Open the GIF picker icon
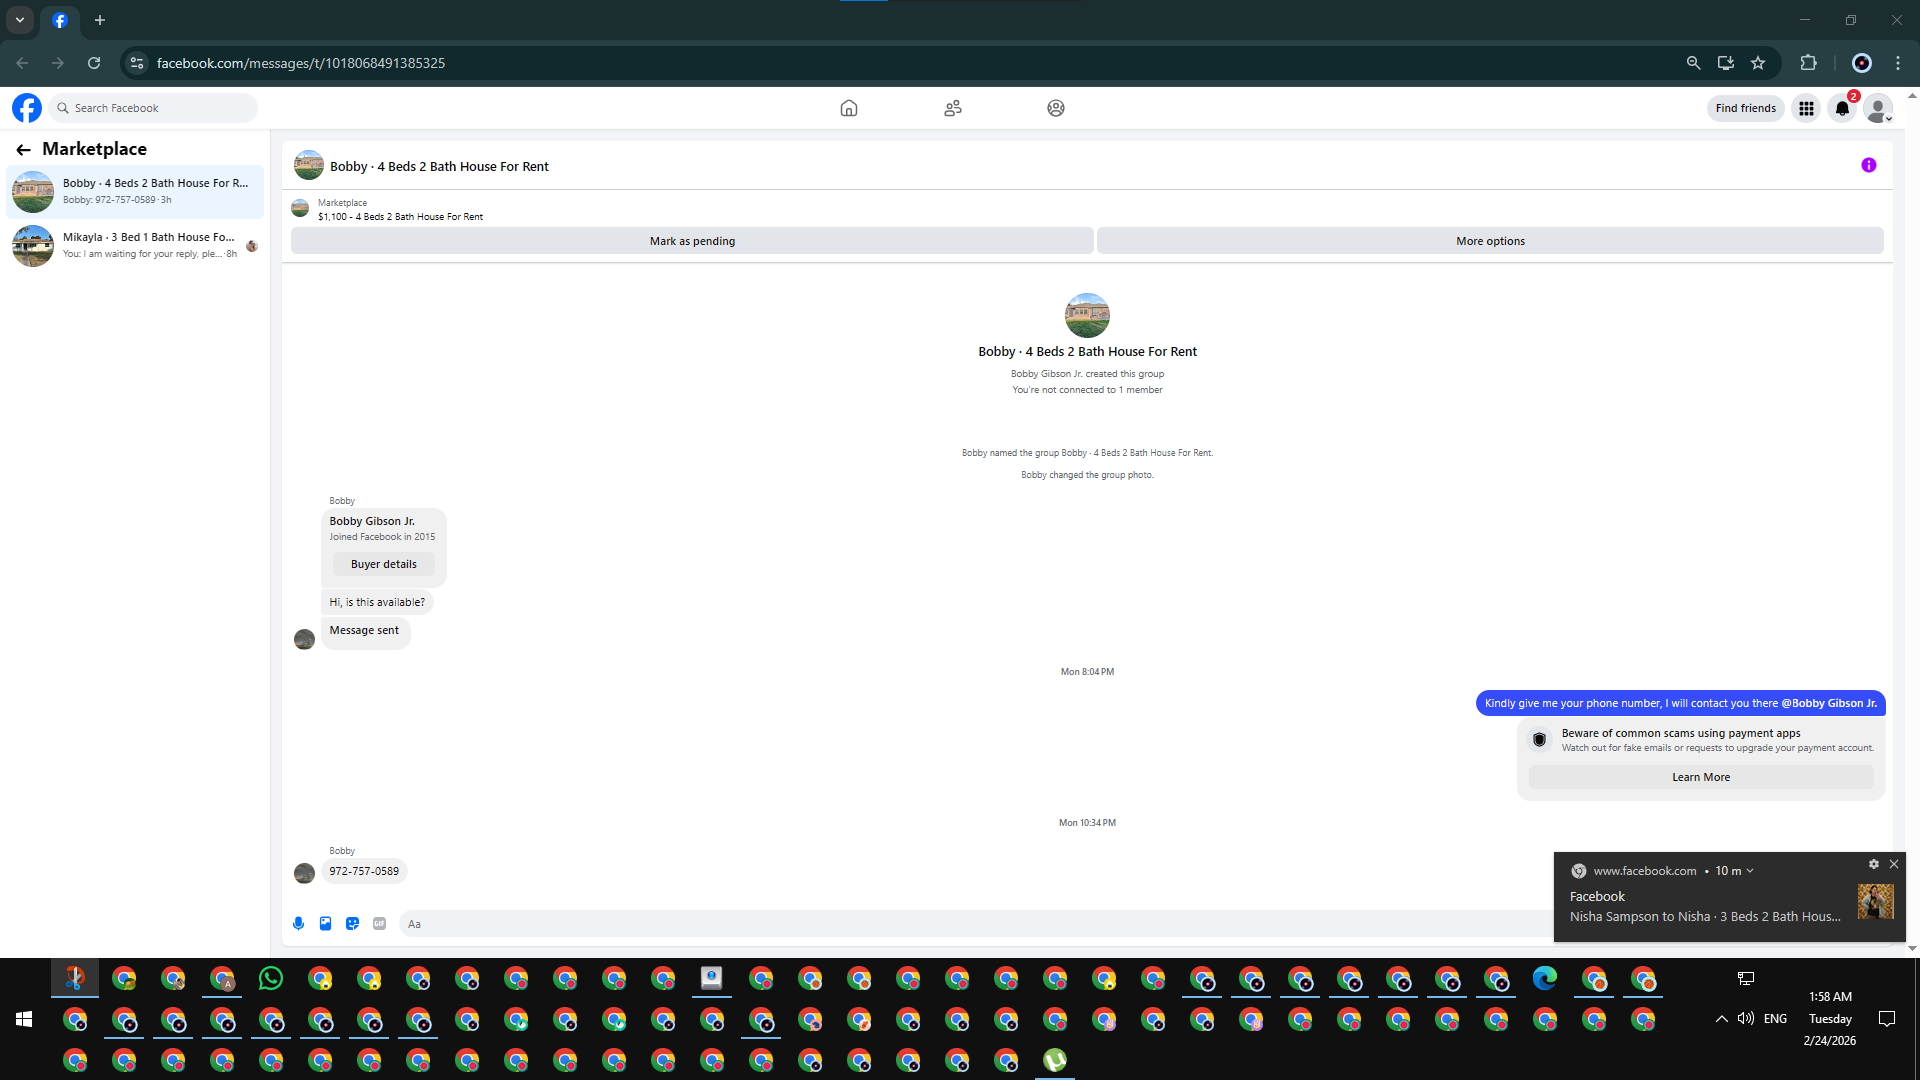Viewport: 1920px width, 1080px height. click(379, 923)
